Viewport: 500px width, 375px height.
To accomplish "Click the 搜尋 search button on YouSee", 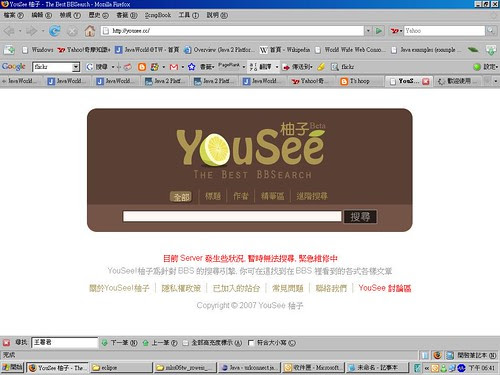I will click(x=360, y=217).
